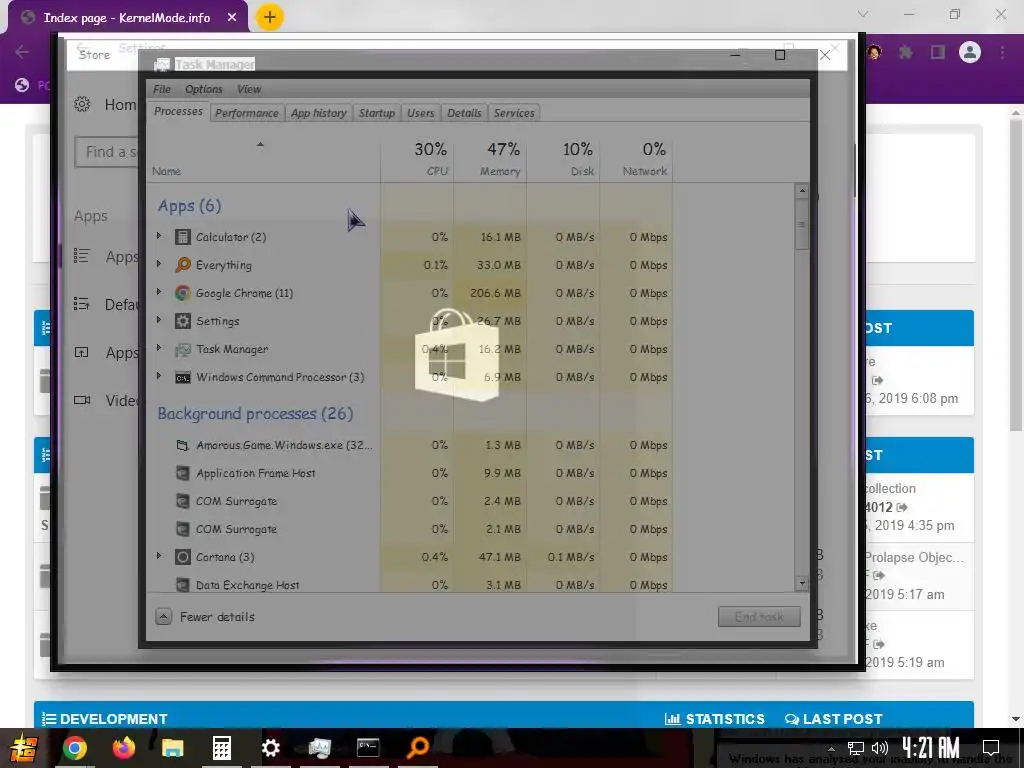Screen dimensions: 1024x768
Task: Sort by the Name column header
Action: click(x=263, y=159)
